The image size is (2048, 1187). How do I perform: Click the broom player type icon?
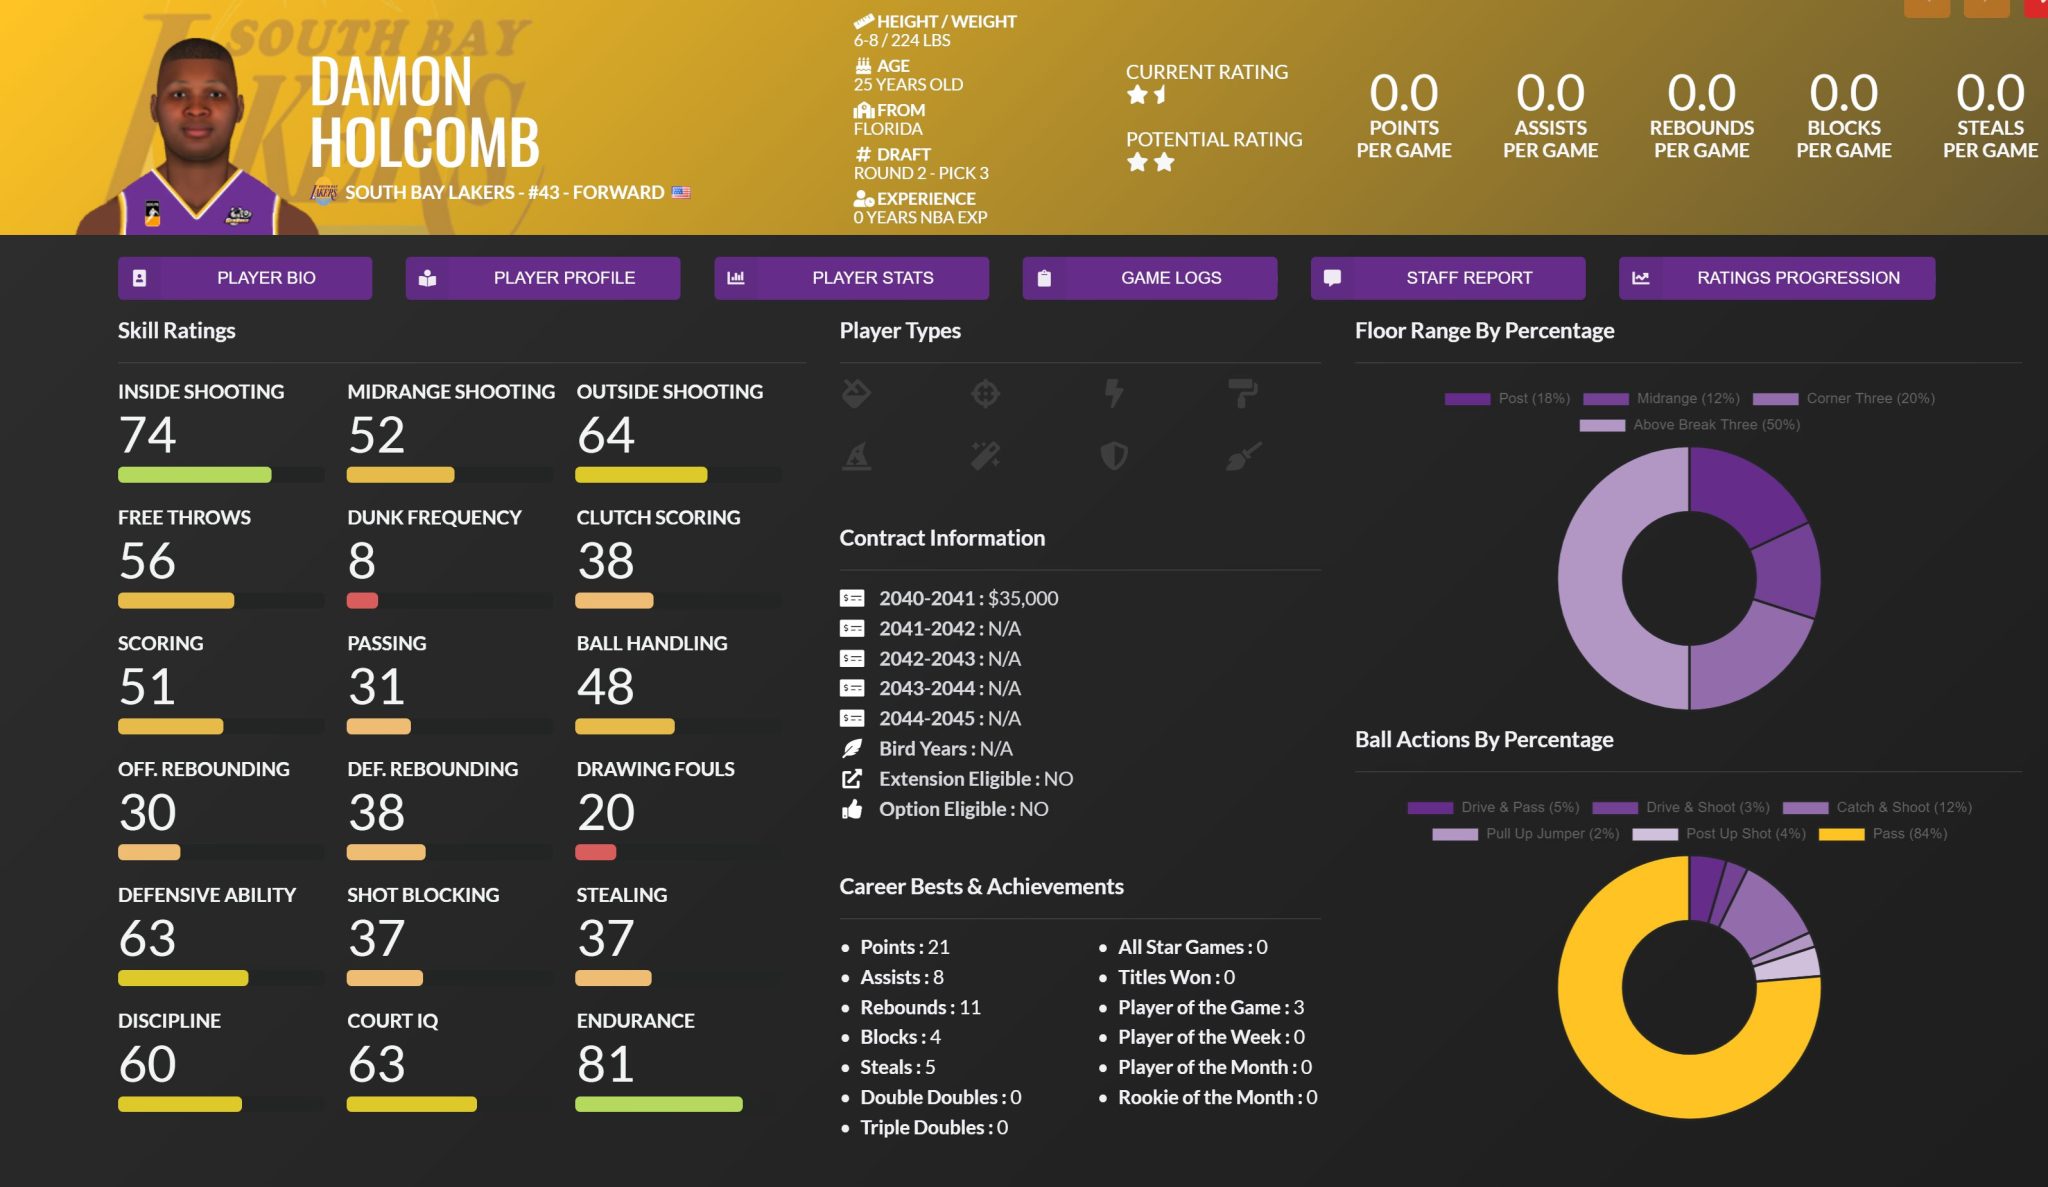click(1243, 457)
